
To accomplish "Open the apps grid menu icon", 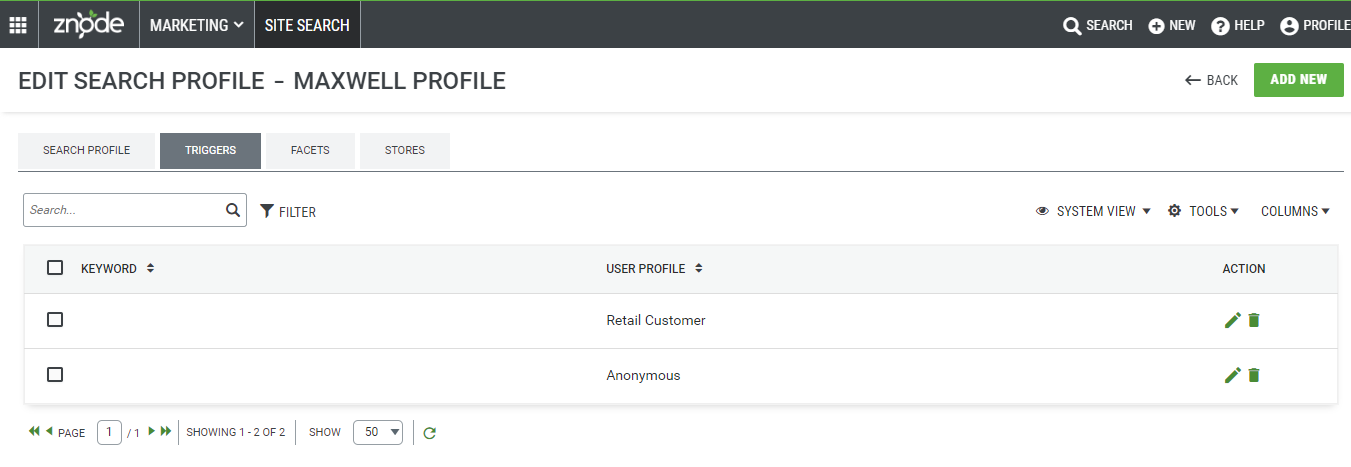I will pos(18,25).
